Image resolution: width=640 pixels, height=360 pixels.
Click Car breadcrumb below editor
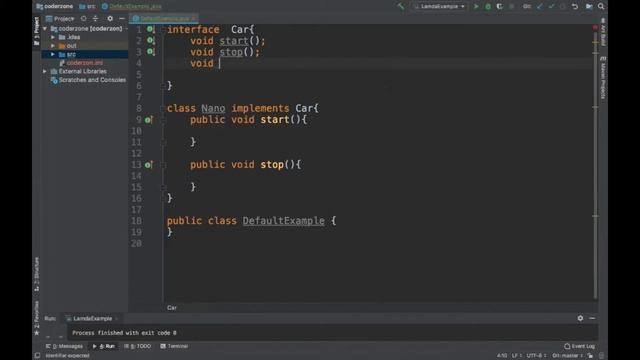coord(172,308)
